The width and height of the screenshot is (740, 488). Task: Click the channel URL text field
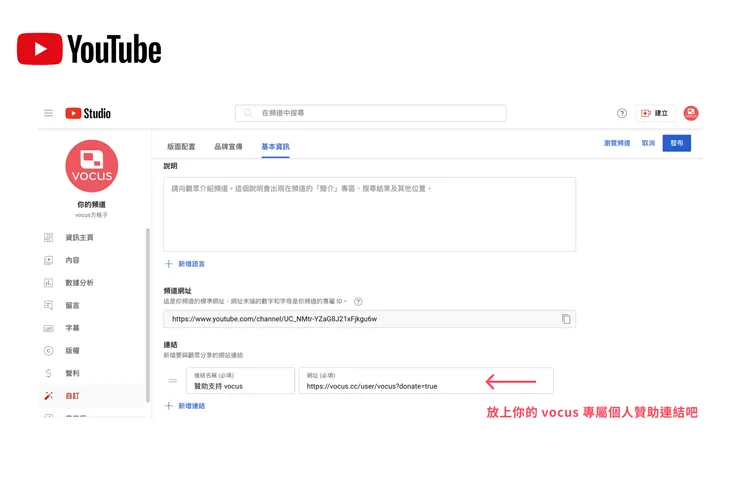click(x=370, y=319)
